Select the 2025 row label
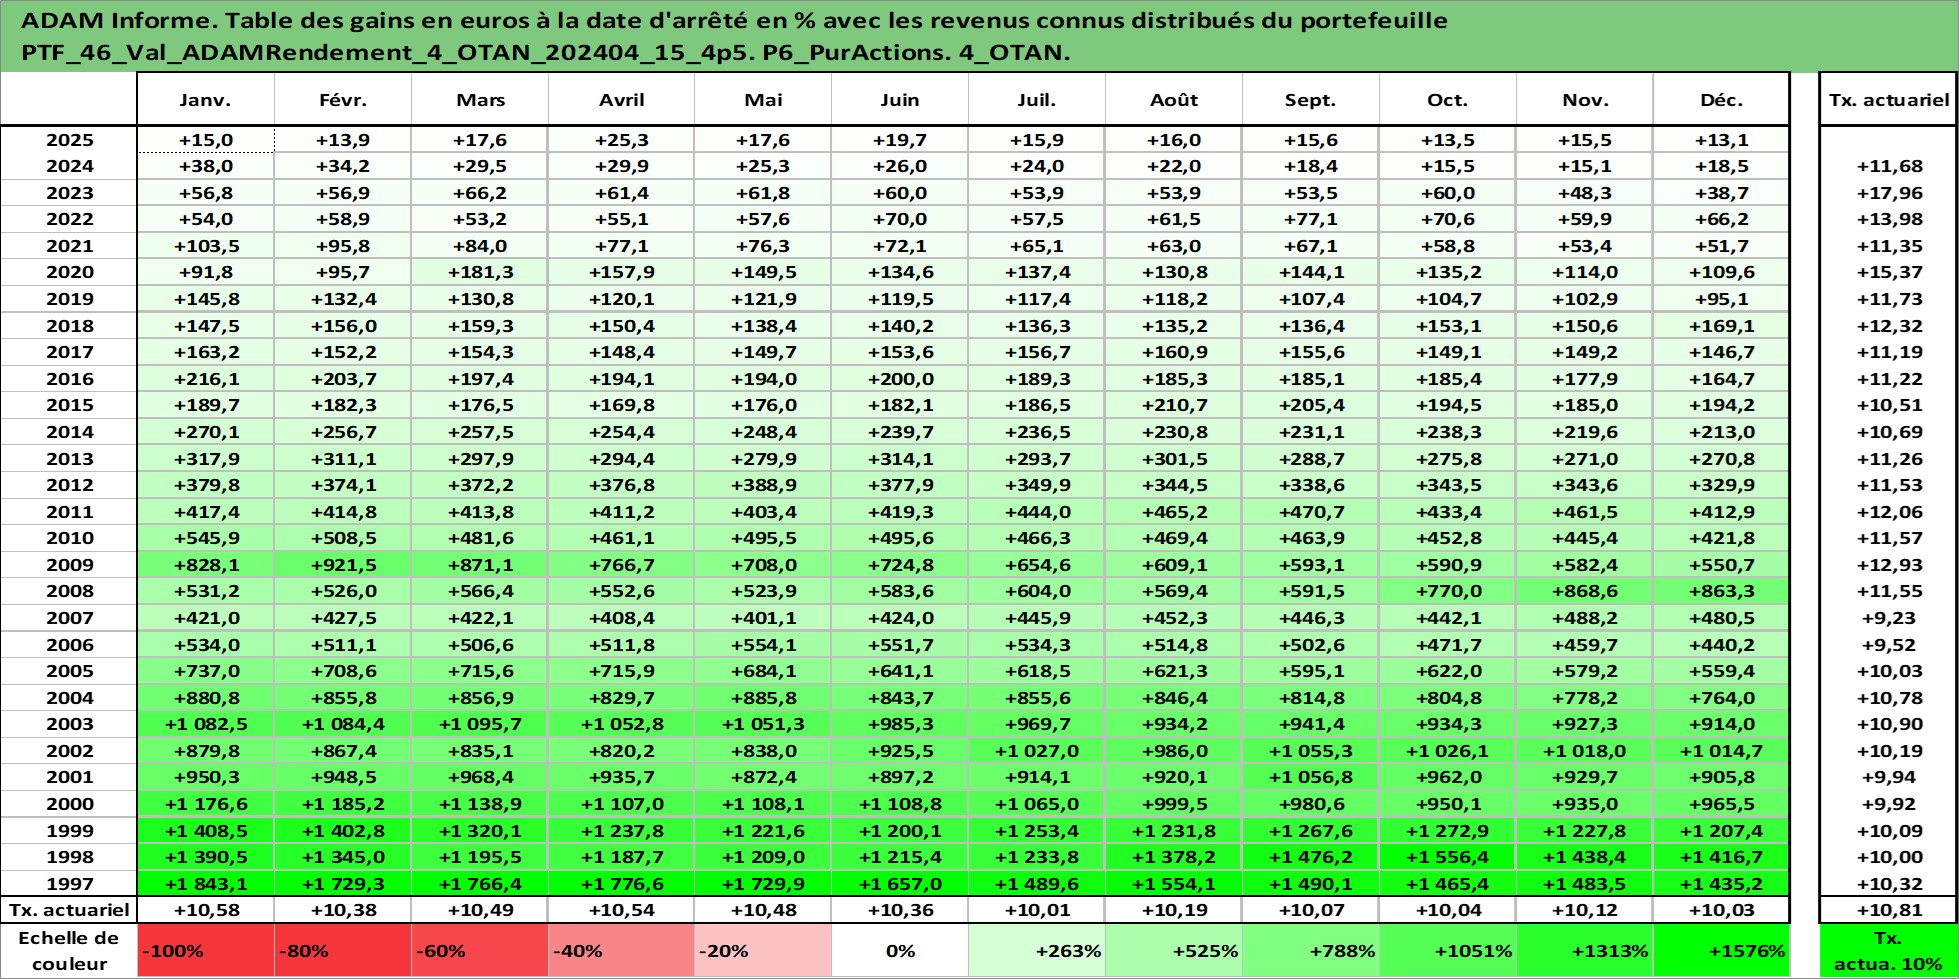Screen dimensions: 1959x979 pos(69,140)
